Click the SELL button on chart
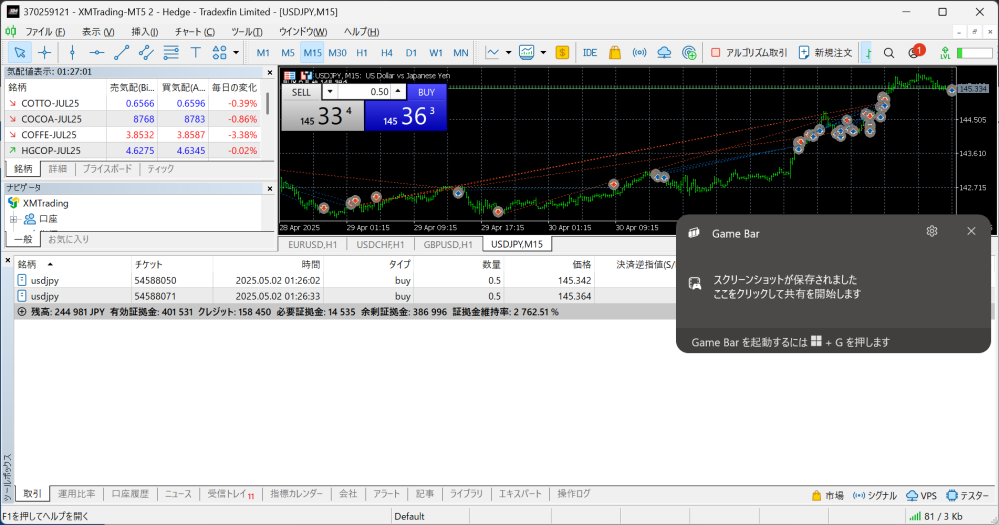 click(x=301, y=92)
